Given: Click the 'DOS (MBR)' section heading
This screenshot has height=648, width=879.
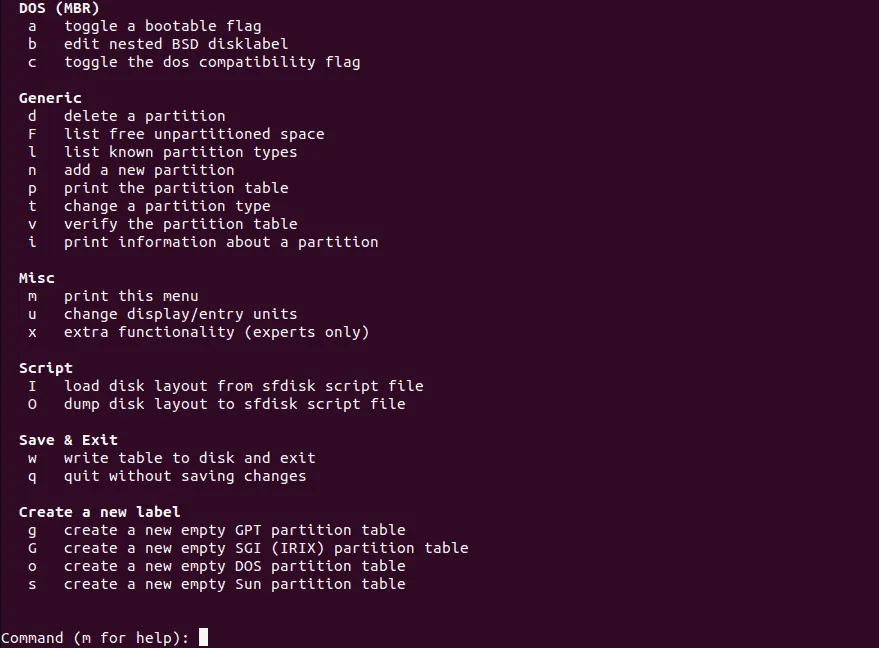Looking at the screenshot, I should click(59, 8).
